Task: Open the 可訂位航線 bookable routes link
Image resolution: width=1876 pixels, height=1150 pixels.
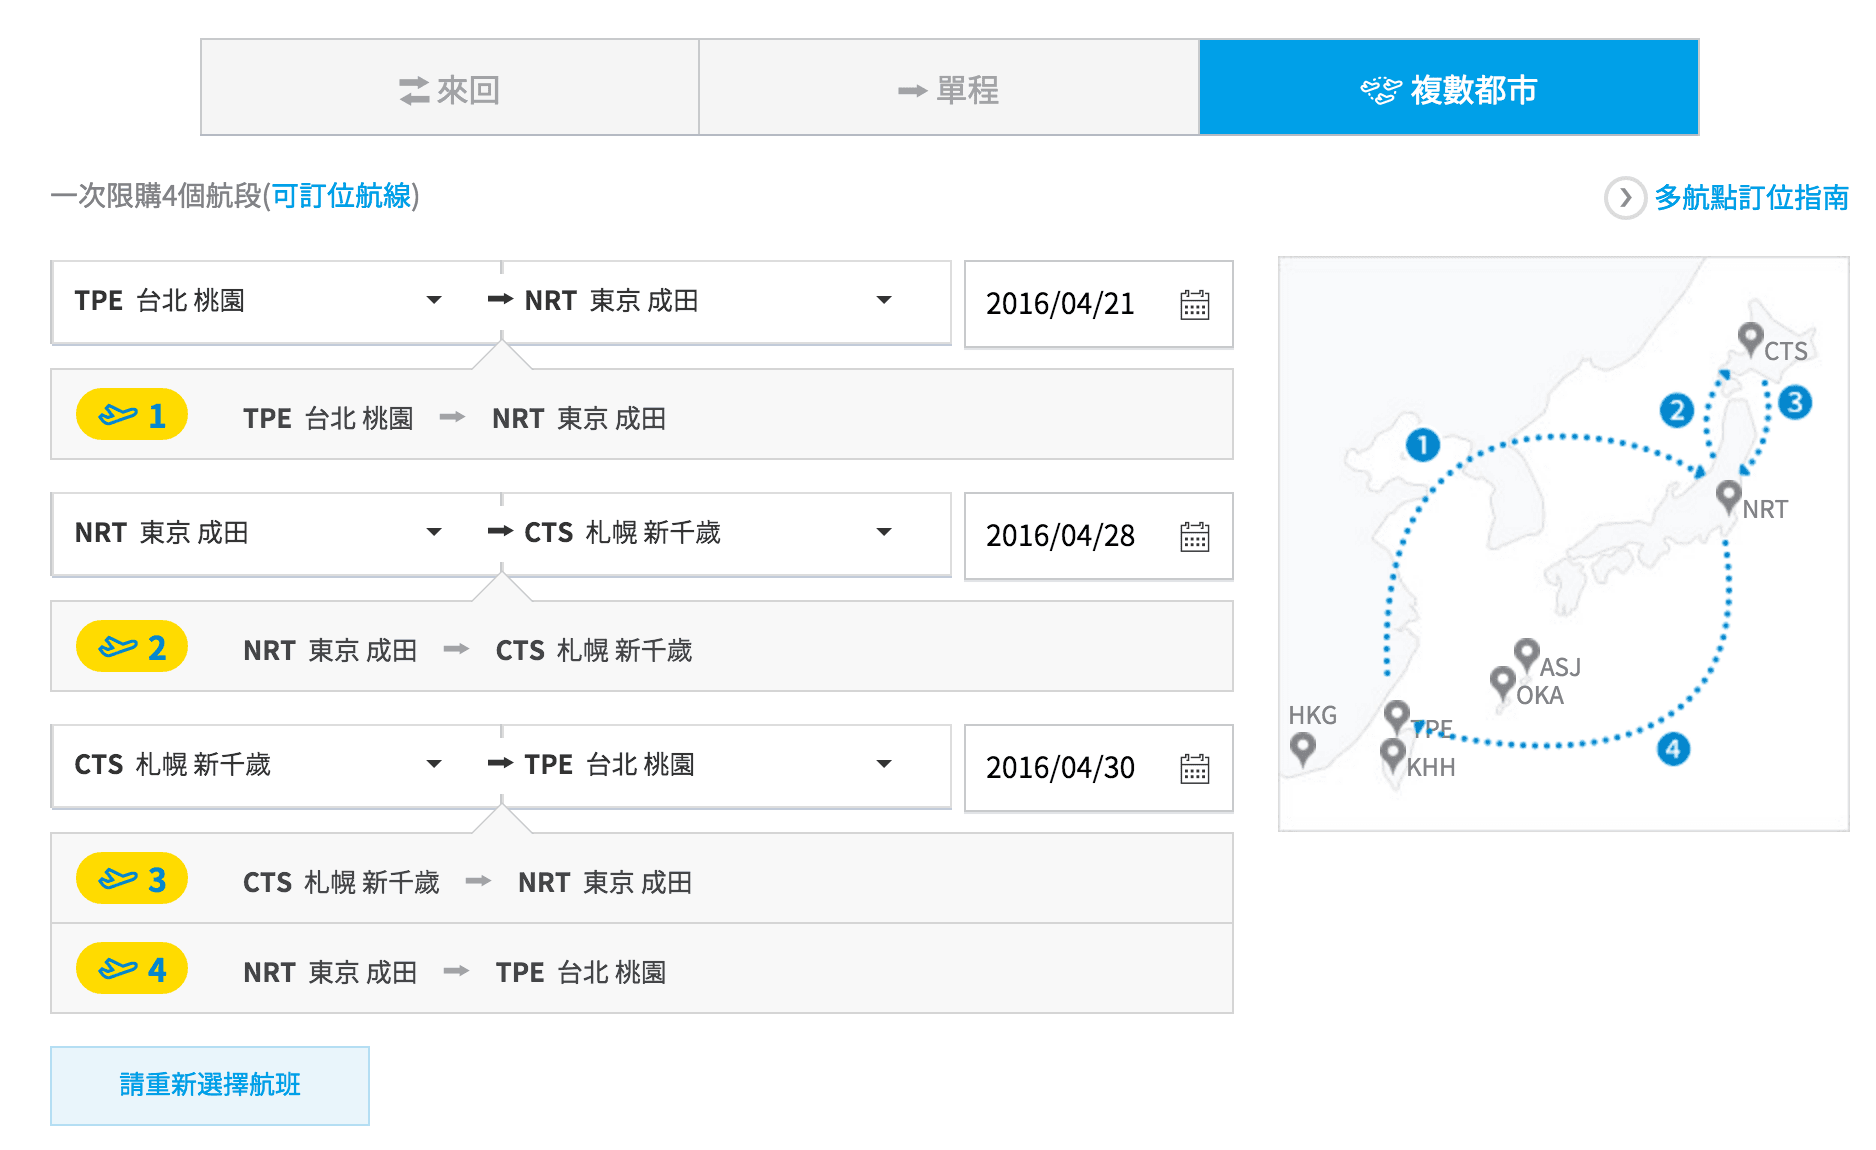Action: tap(341, 195)
